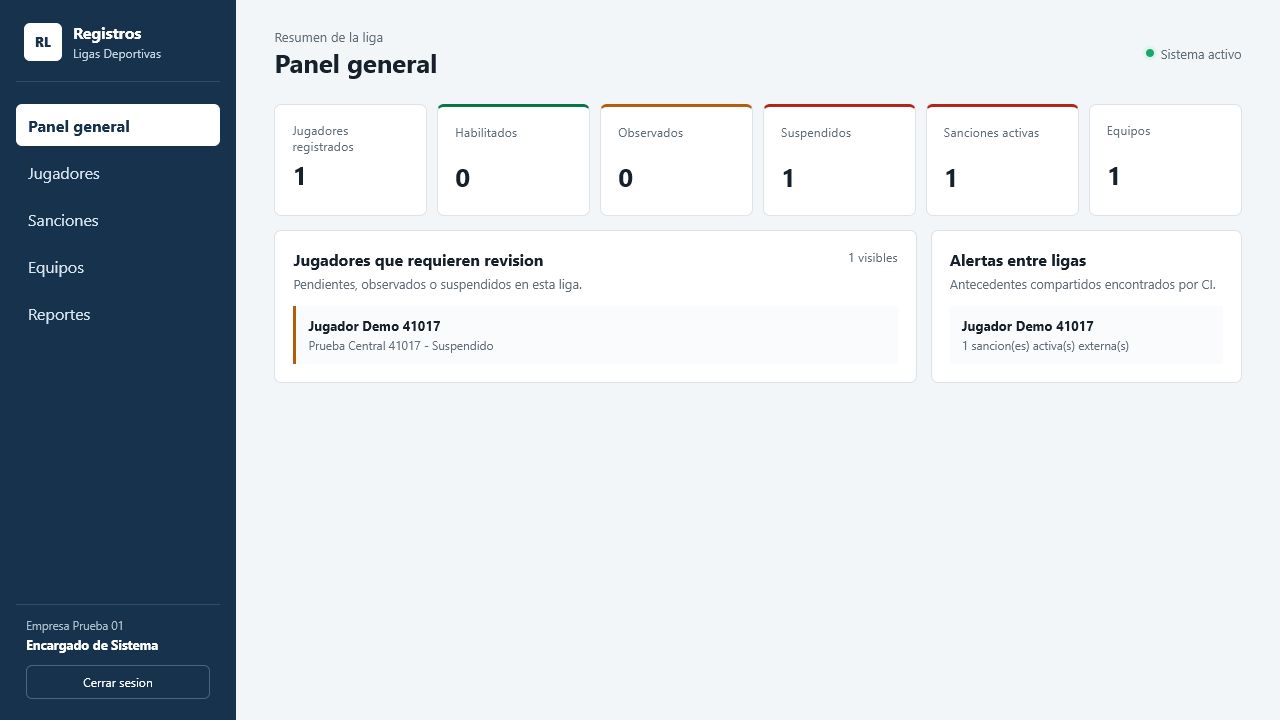Open the Sanciones menu item
Screen dimensions: 1280x720
click(x=118, y=220)
